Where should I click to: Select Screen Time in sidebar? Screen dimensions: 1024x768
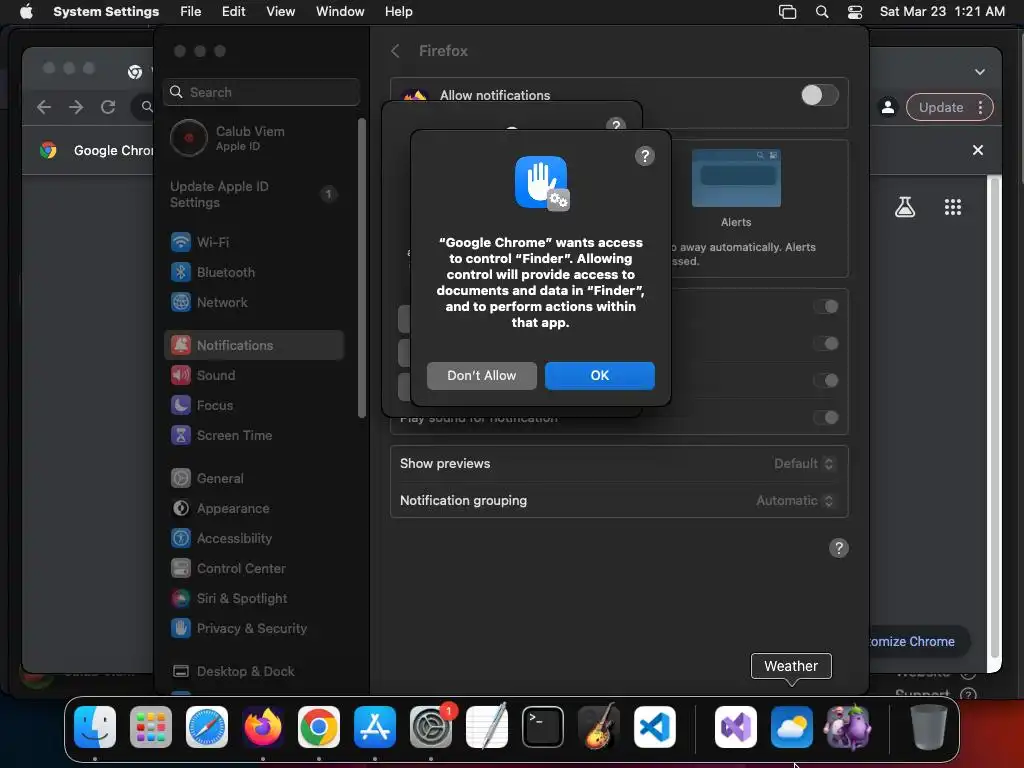coord(255,435)
